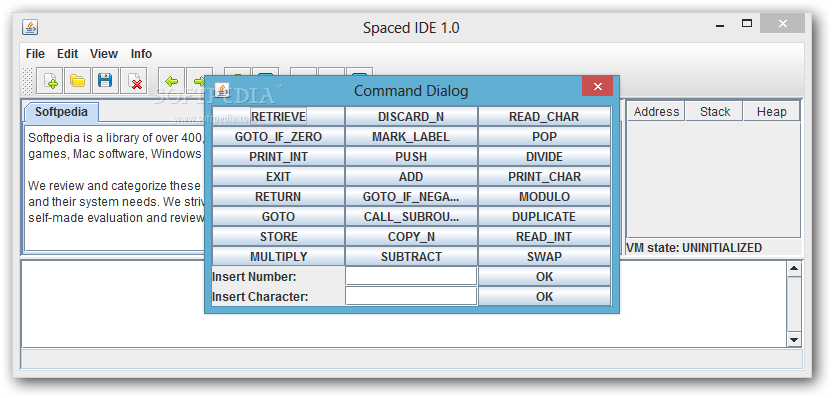
Task: Open the File menu
Action: 36,54
